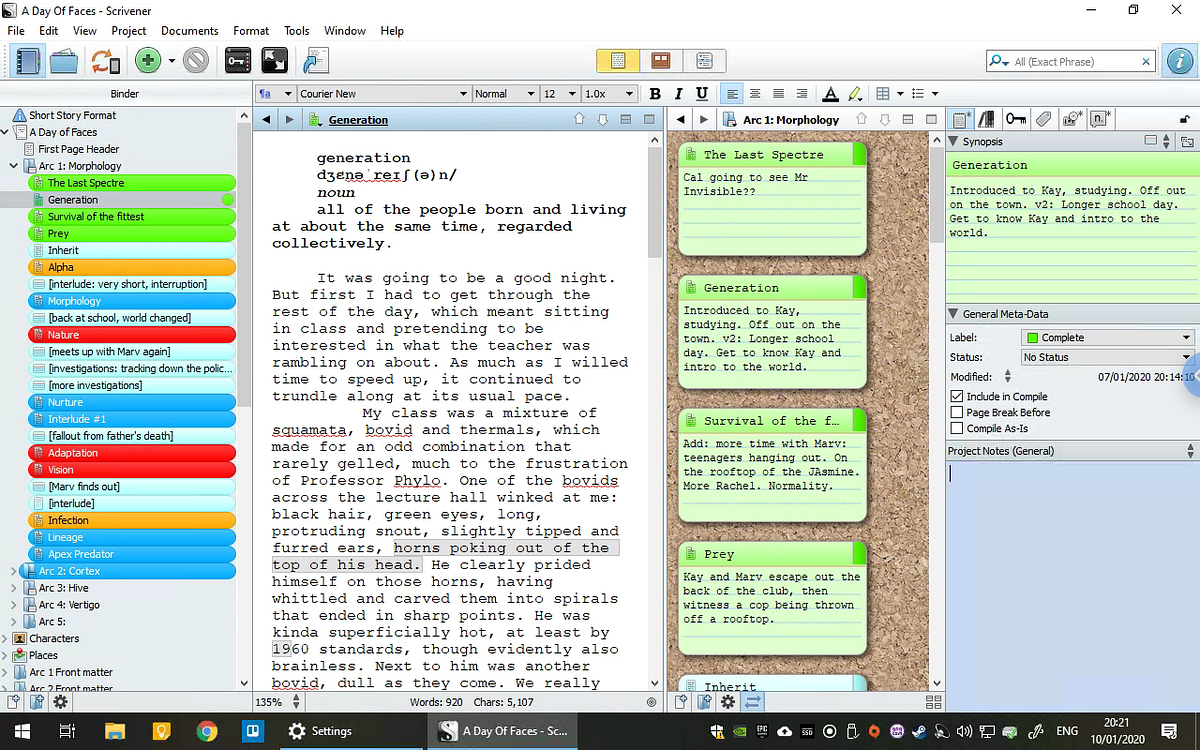Image resolution: width=1200 pixels, height=750 pixels.
Task: Open the File menu
Action: 16,31
